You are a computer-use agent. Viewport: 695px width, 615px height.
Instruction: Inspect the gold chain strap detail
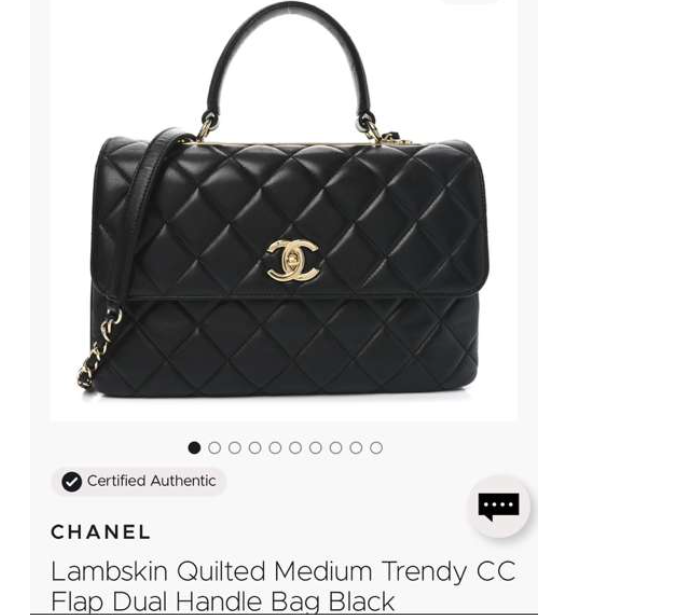[100, 349]
